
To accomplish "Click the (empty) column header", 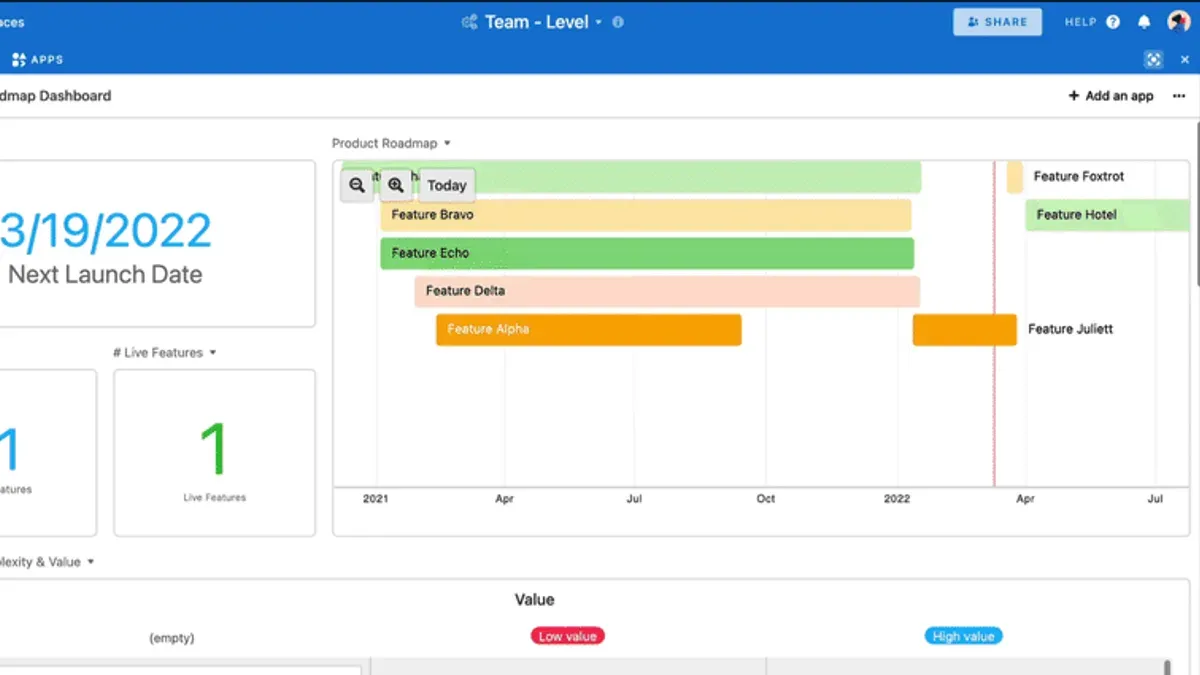I will [172, 638].
